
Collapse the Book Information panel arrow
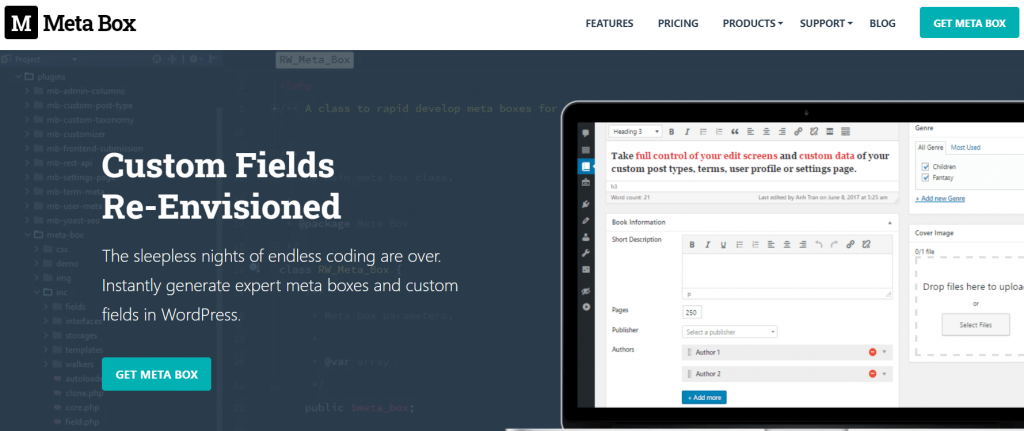[889, 223]
